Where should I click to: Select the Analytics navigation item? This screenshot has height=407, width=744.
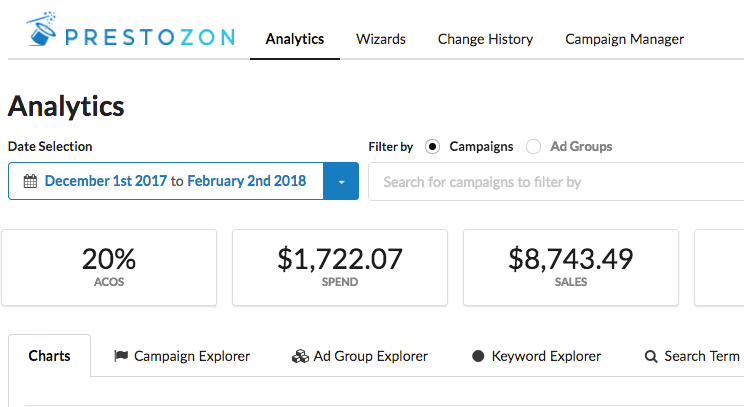point(295,40)
